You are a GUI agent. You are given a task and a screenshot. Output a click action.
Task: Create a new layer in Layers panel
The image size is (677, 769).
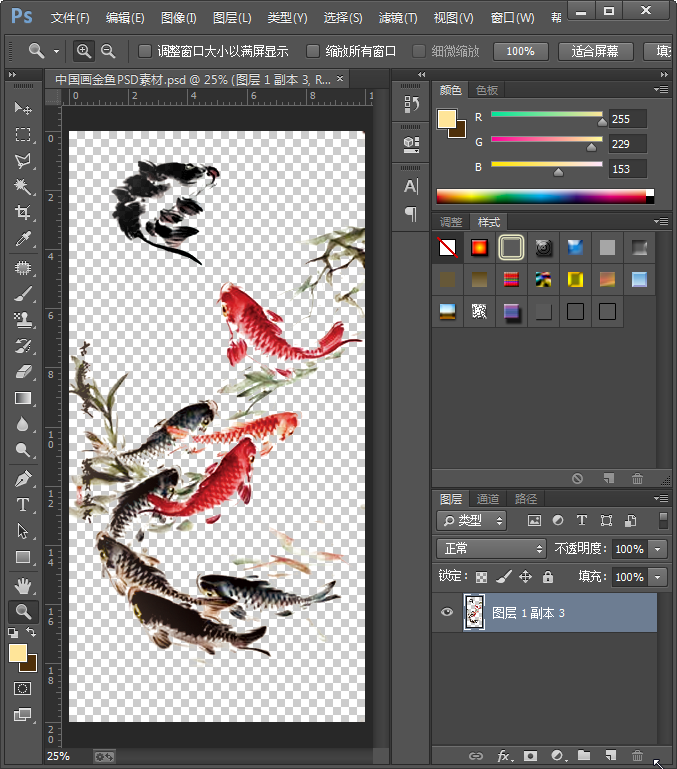coord(610,756)
